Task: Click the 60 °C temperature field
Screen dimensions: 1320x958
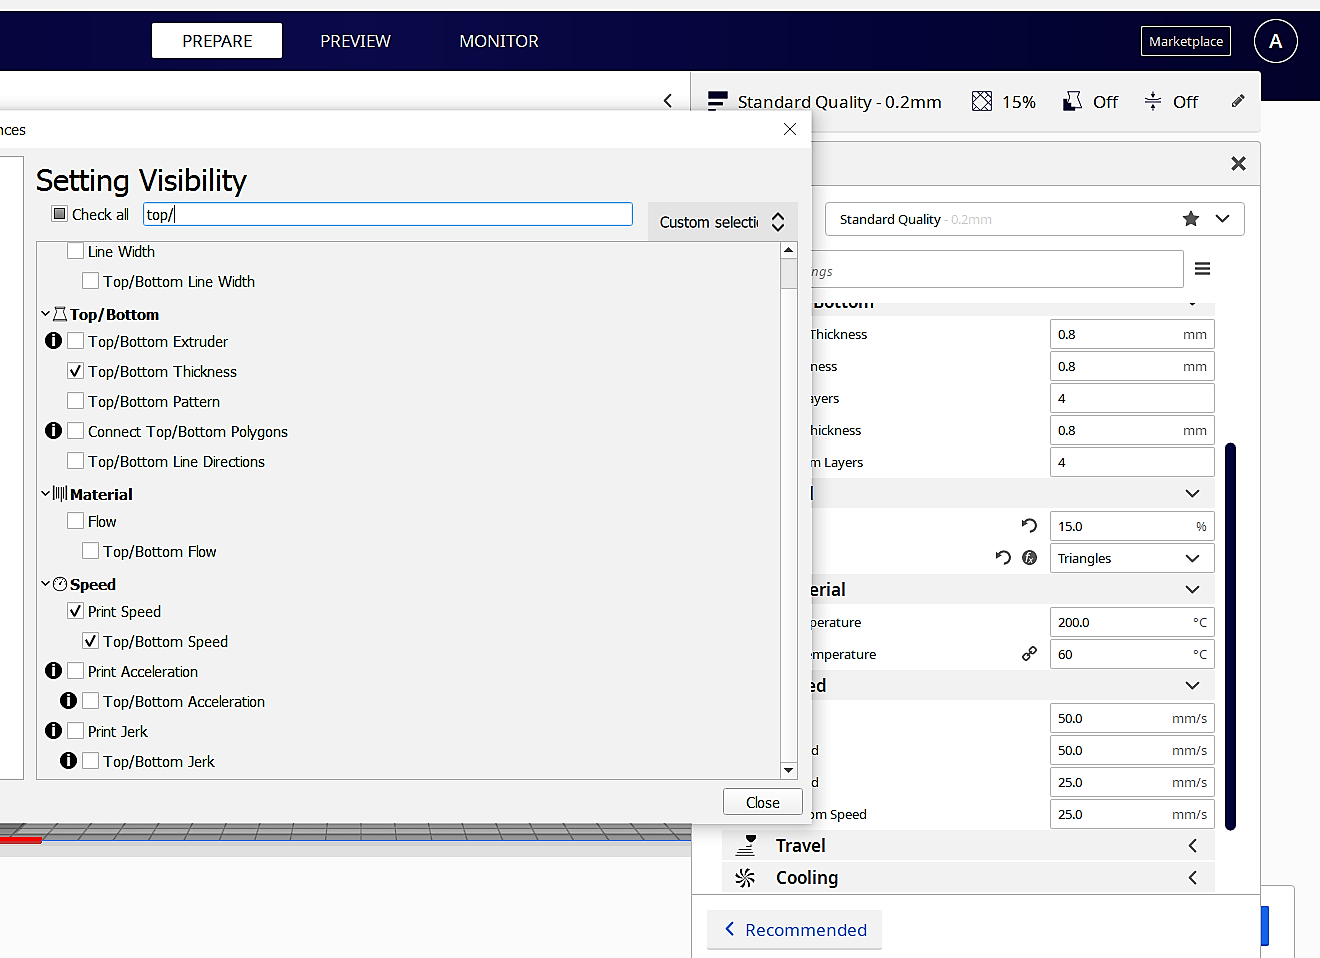Action: [x=1132, y=654]
